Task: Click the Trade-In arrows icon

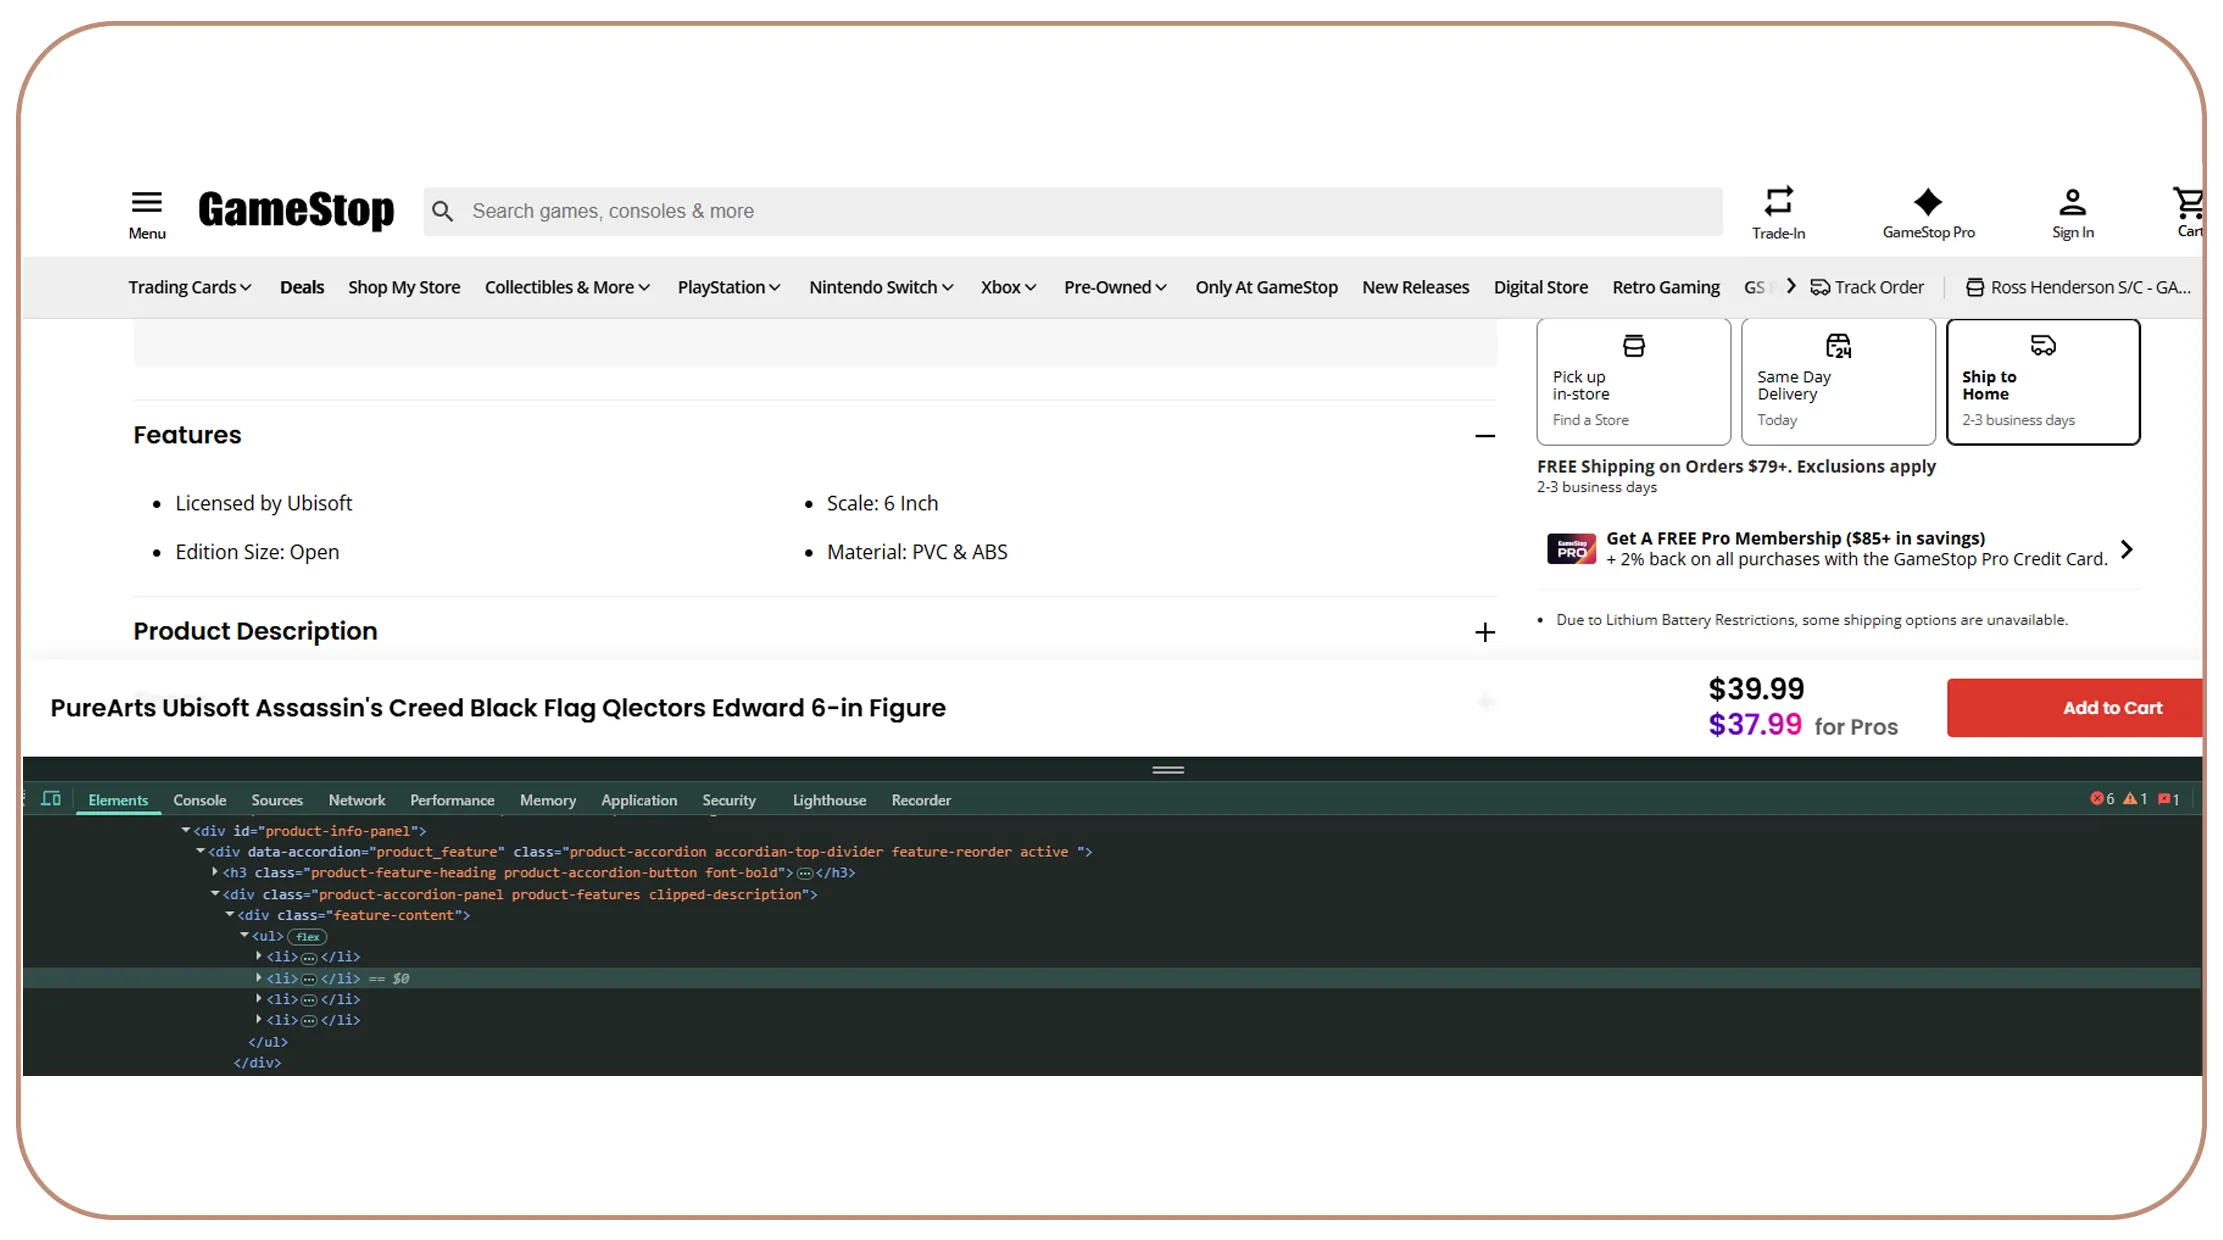Action: [x=1778, y=201]
